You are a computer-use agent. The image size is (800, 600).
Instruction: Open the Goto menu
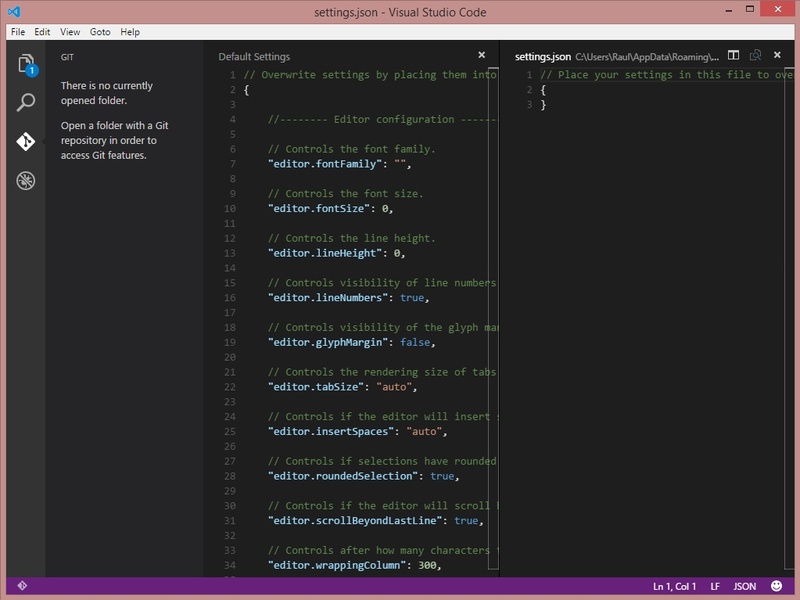point(100,32)
